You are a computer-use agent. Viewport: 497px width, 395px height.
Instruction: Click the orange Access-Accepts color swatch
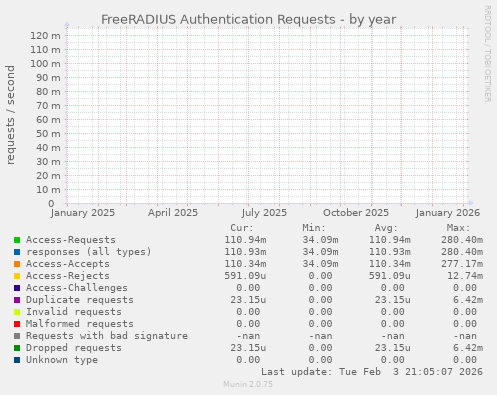pos(17,264)
